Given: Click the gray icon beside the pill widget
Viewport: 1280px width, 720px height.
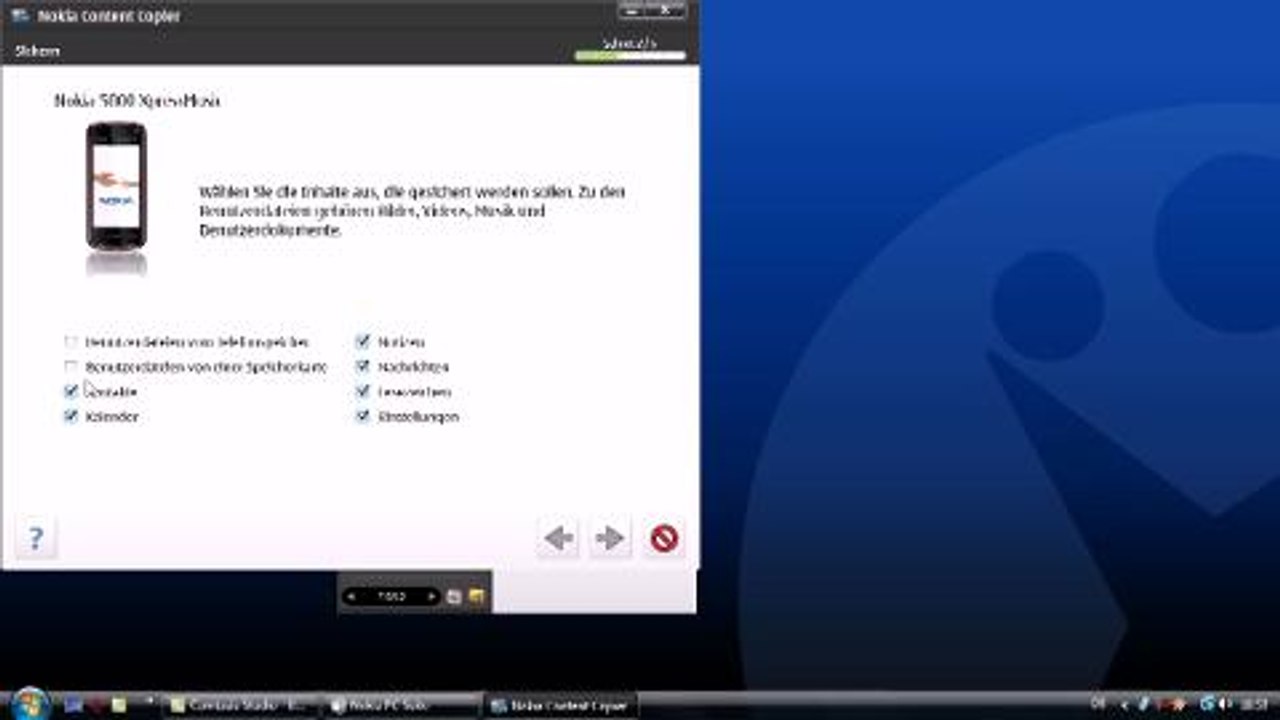Looking at the screenshot, I should pyautogui.click(x=454, y=597).
